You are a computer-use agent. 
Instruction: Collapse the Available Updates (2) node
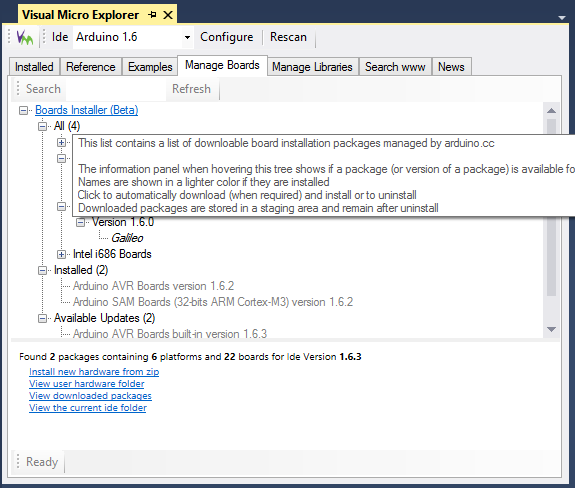[43, 318]
